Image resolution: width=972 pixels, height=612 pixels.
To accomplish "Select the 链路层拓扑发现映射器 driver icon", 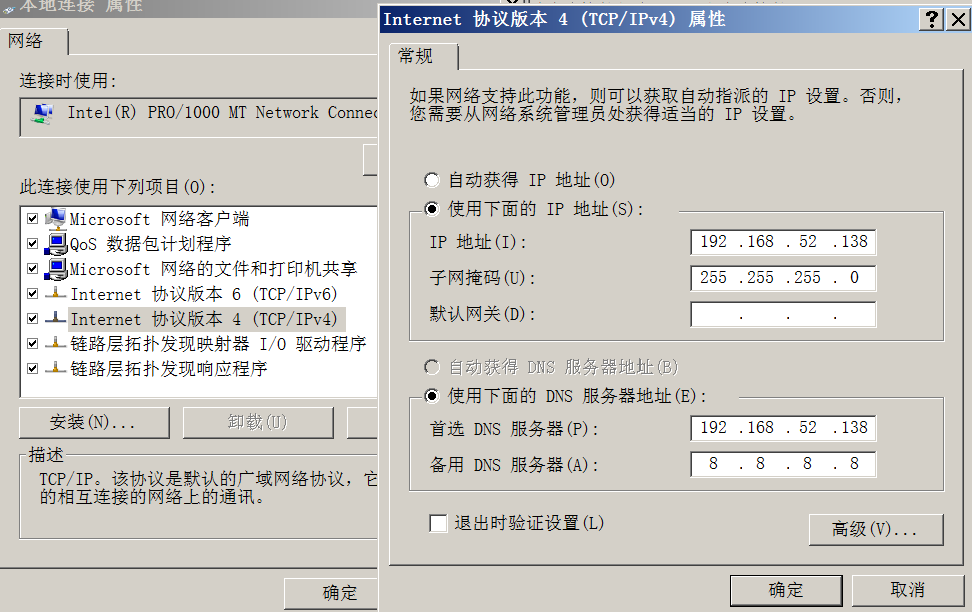I will pos(56,344).
